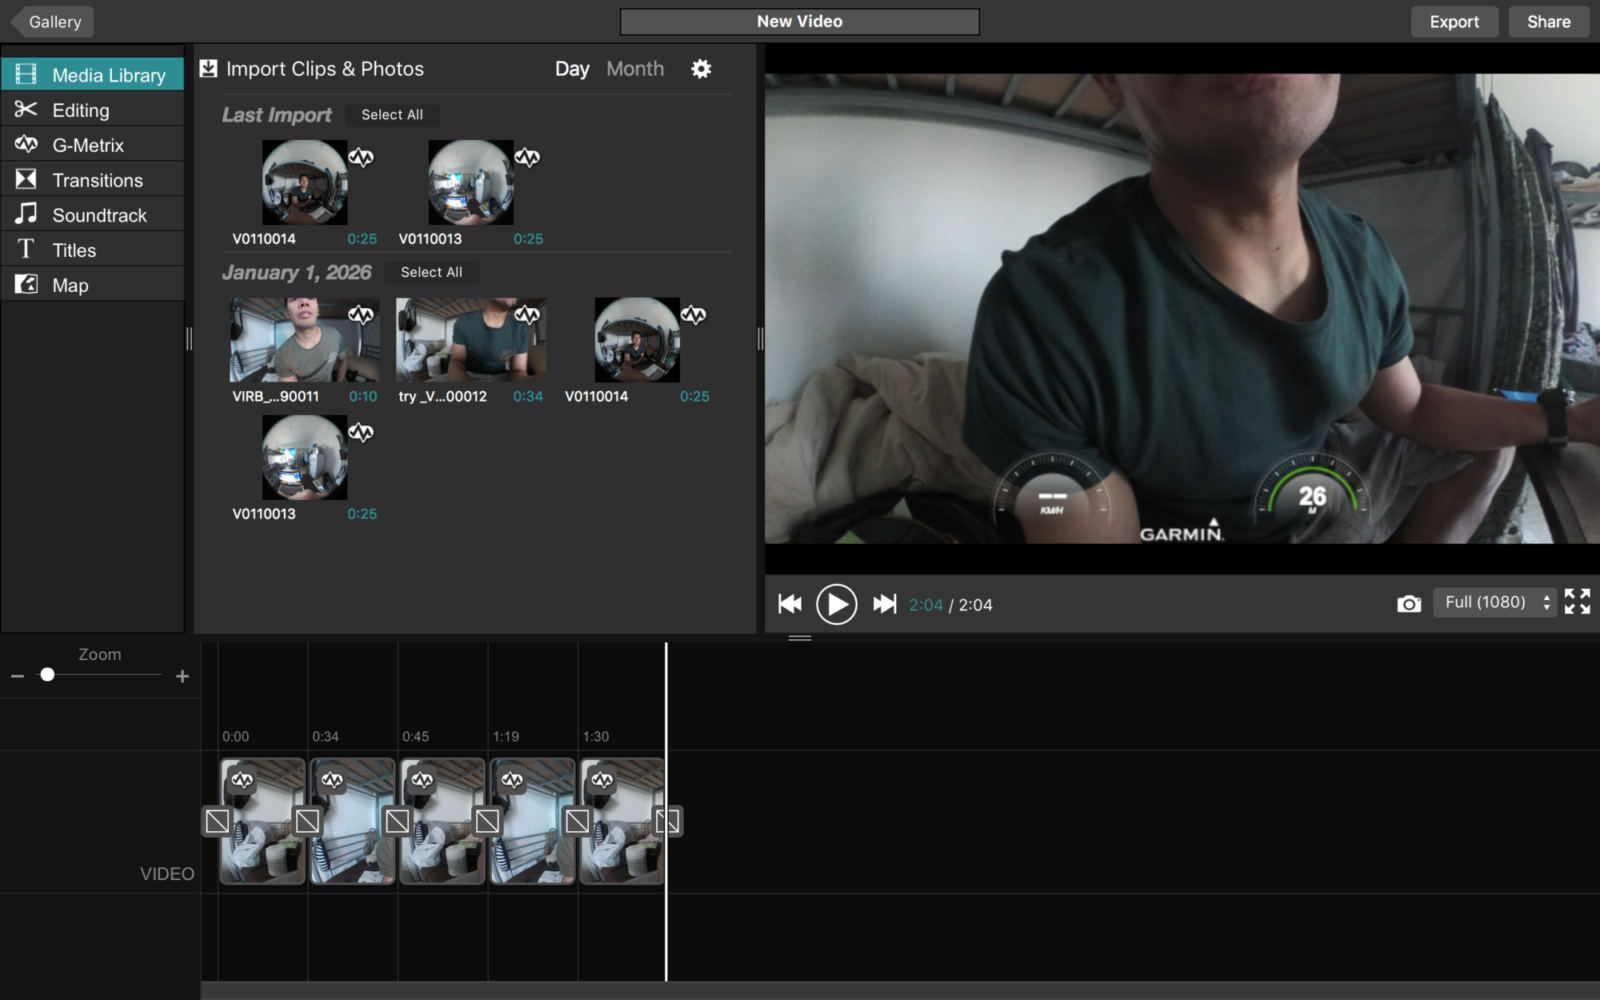The image size is (1600, 1000).
Task: Click the zoom out minus icon
Action: (17, 677)
